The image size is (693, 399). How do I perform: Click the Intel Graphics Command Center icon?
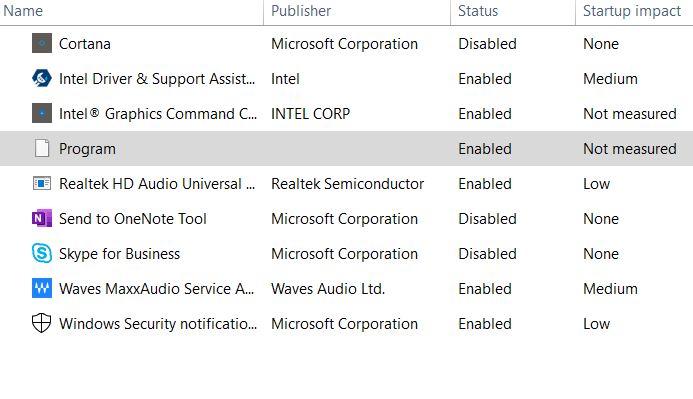(x=42, y=113)
